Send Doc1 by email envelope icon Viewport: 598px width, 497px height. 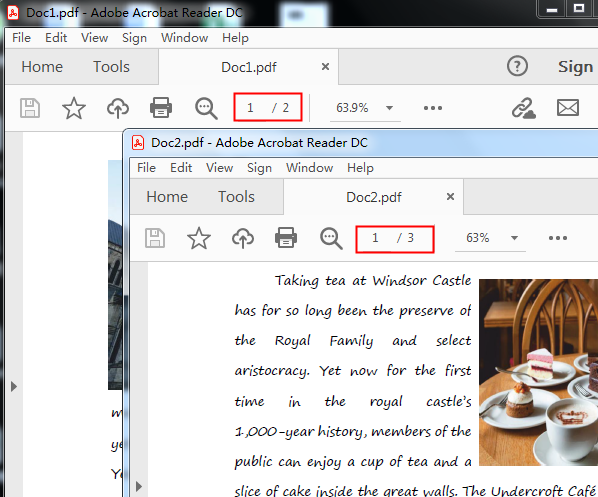pos(568,108)
